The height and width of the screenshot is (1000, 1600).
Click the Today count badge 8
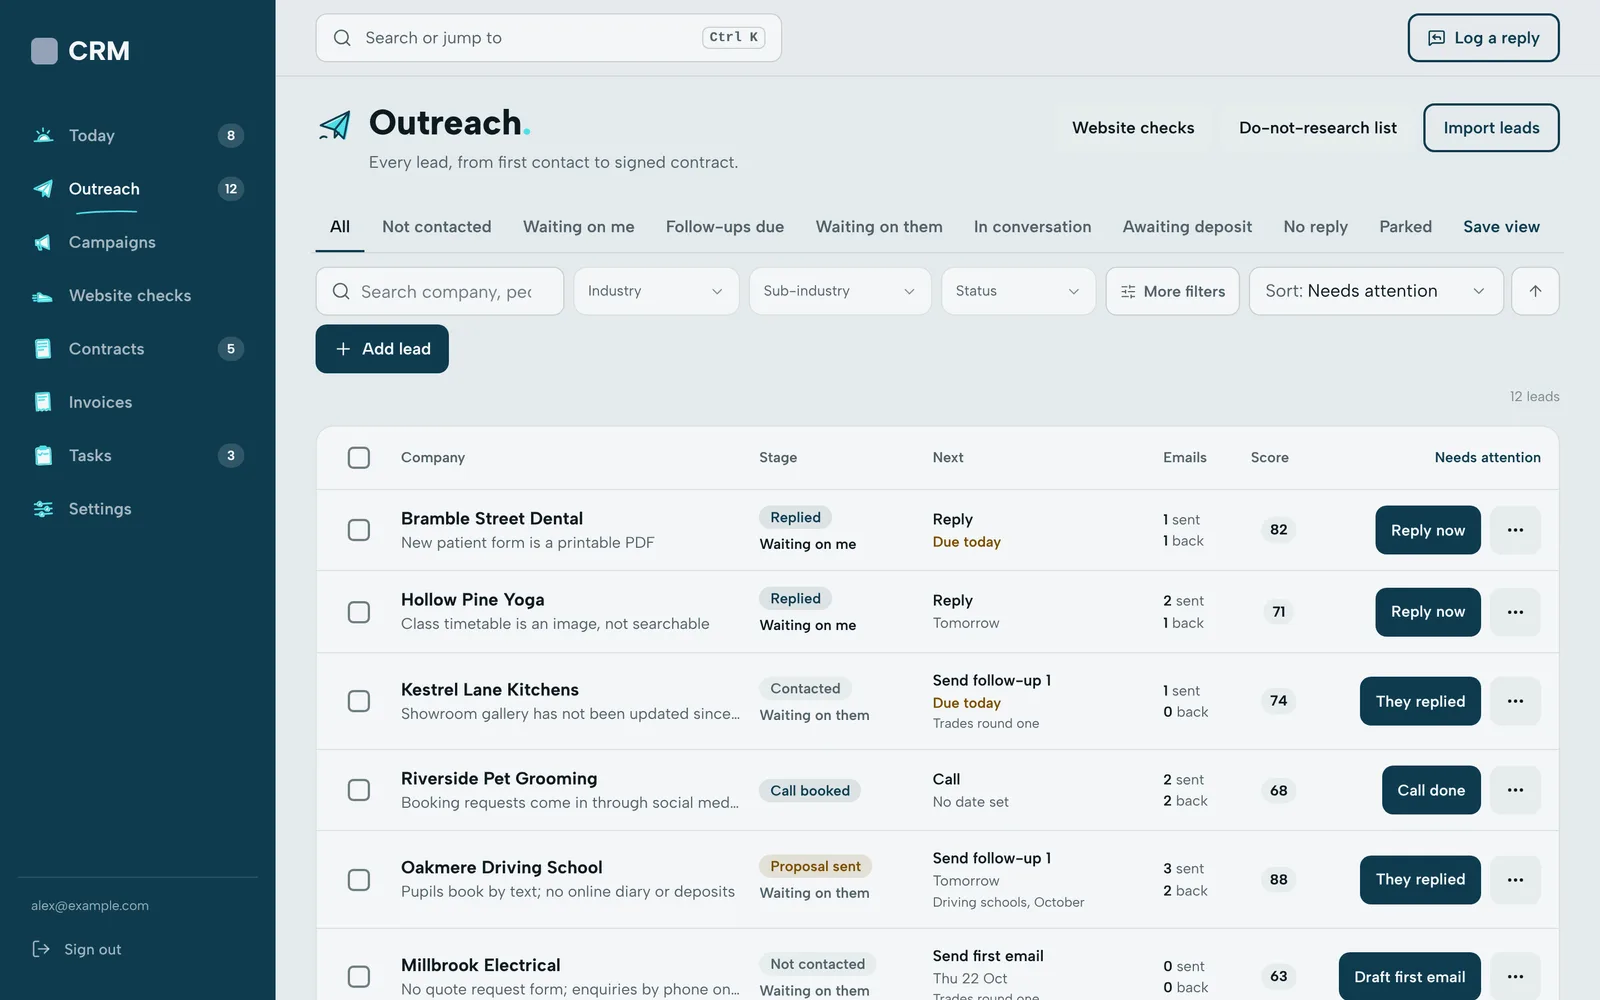(x=231, y=135)
